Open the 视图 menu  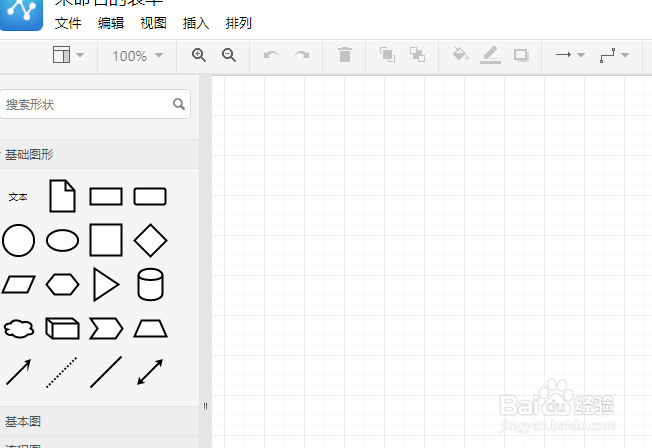153,23
